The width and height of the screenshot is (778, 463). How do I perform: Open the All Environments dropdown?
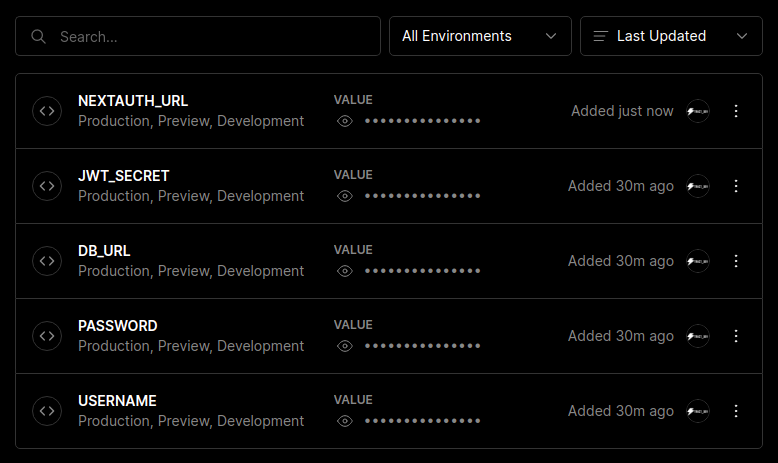tap(480, 36)
